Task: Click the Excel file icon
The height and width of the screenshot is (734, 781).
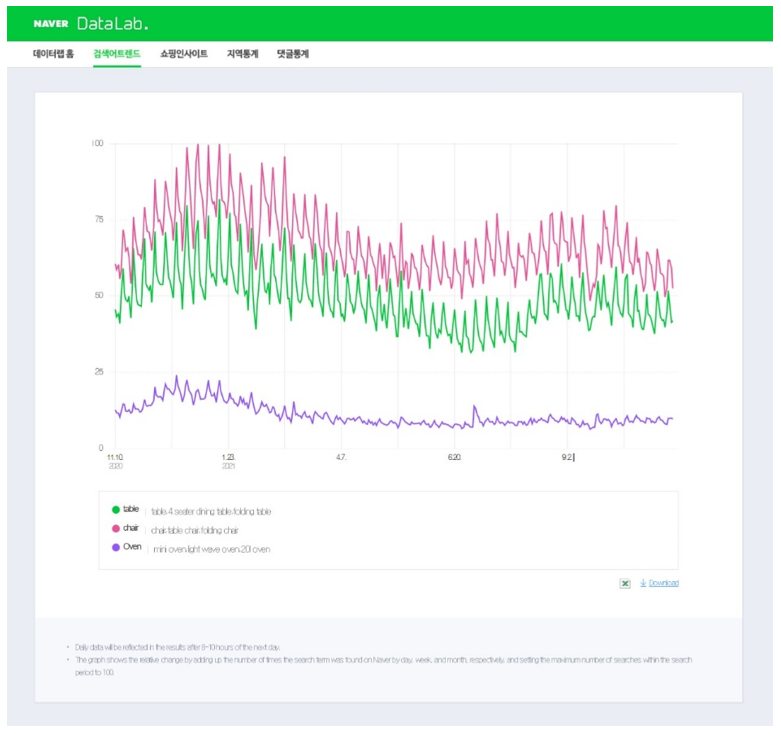Action: [x=625, y=583]
